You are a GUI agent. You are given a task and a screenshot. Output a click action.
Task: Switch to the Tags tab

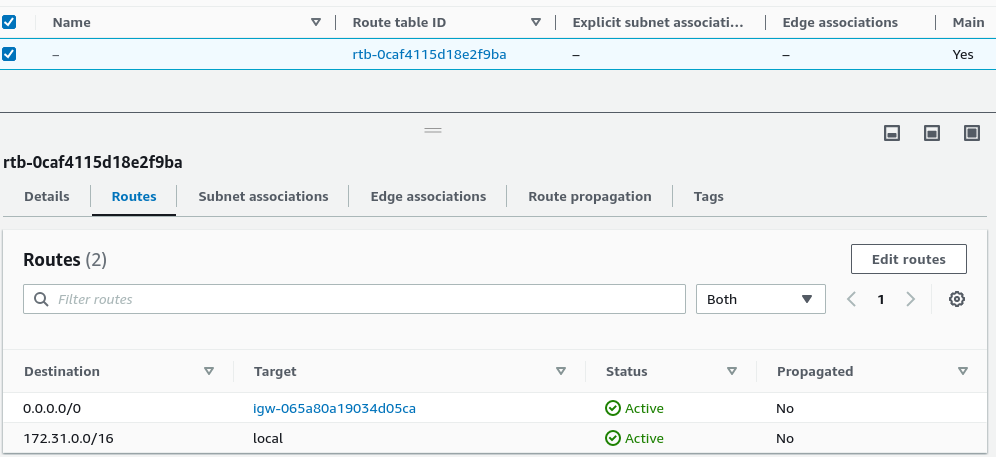708,196
